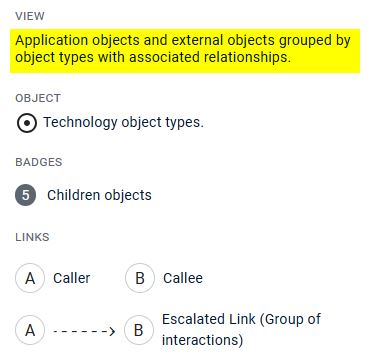Click the words 'associated relationships' in description
378x360 pixels.
(210, 57)
